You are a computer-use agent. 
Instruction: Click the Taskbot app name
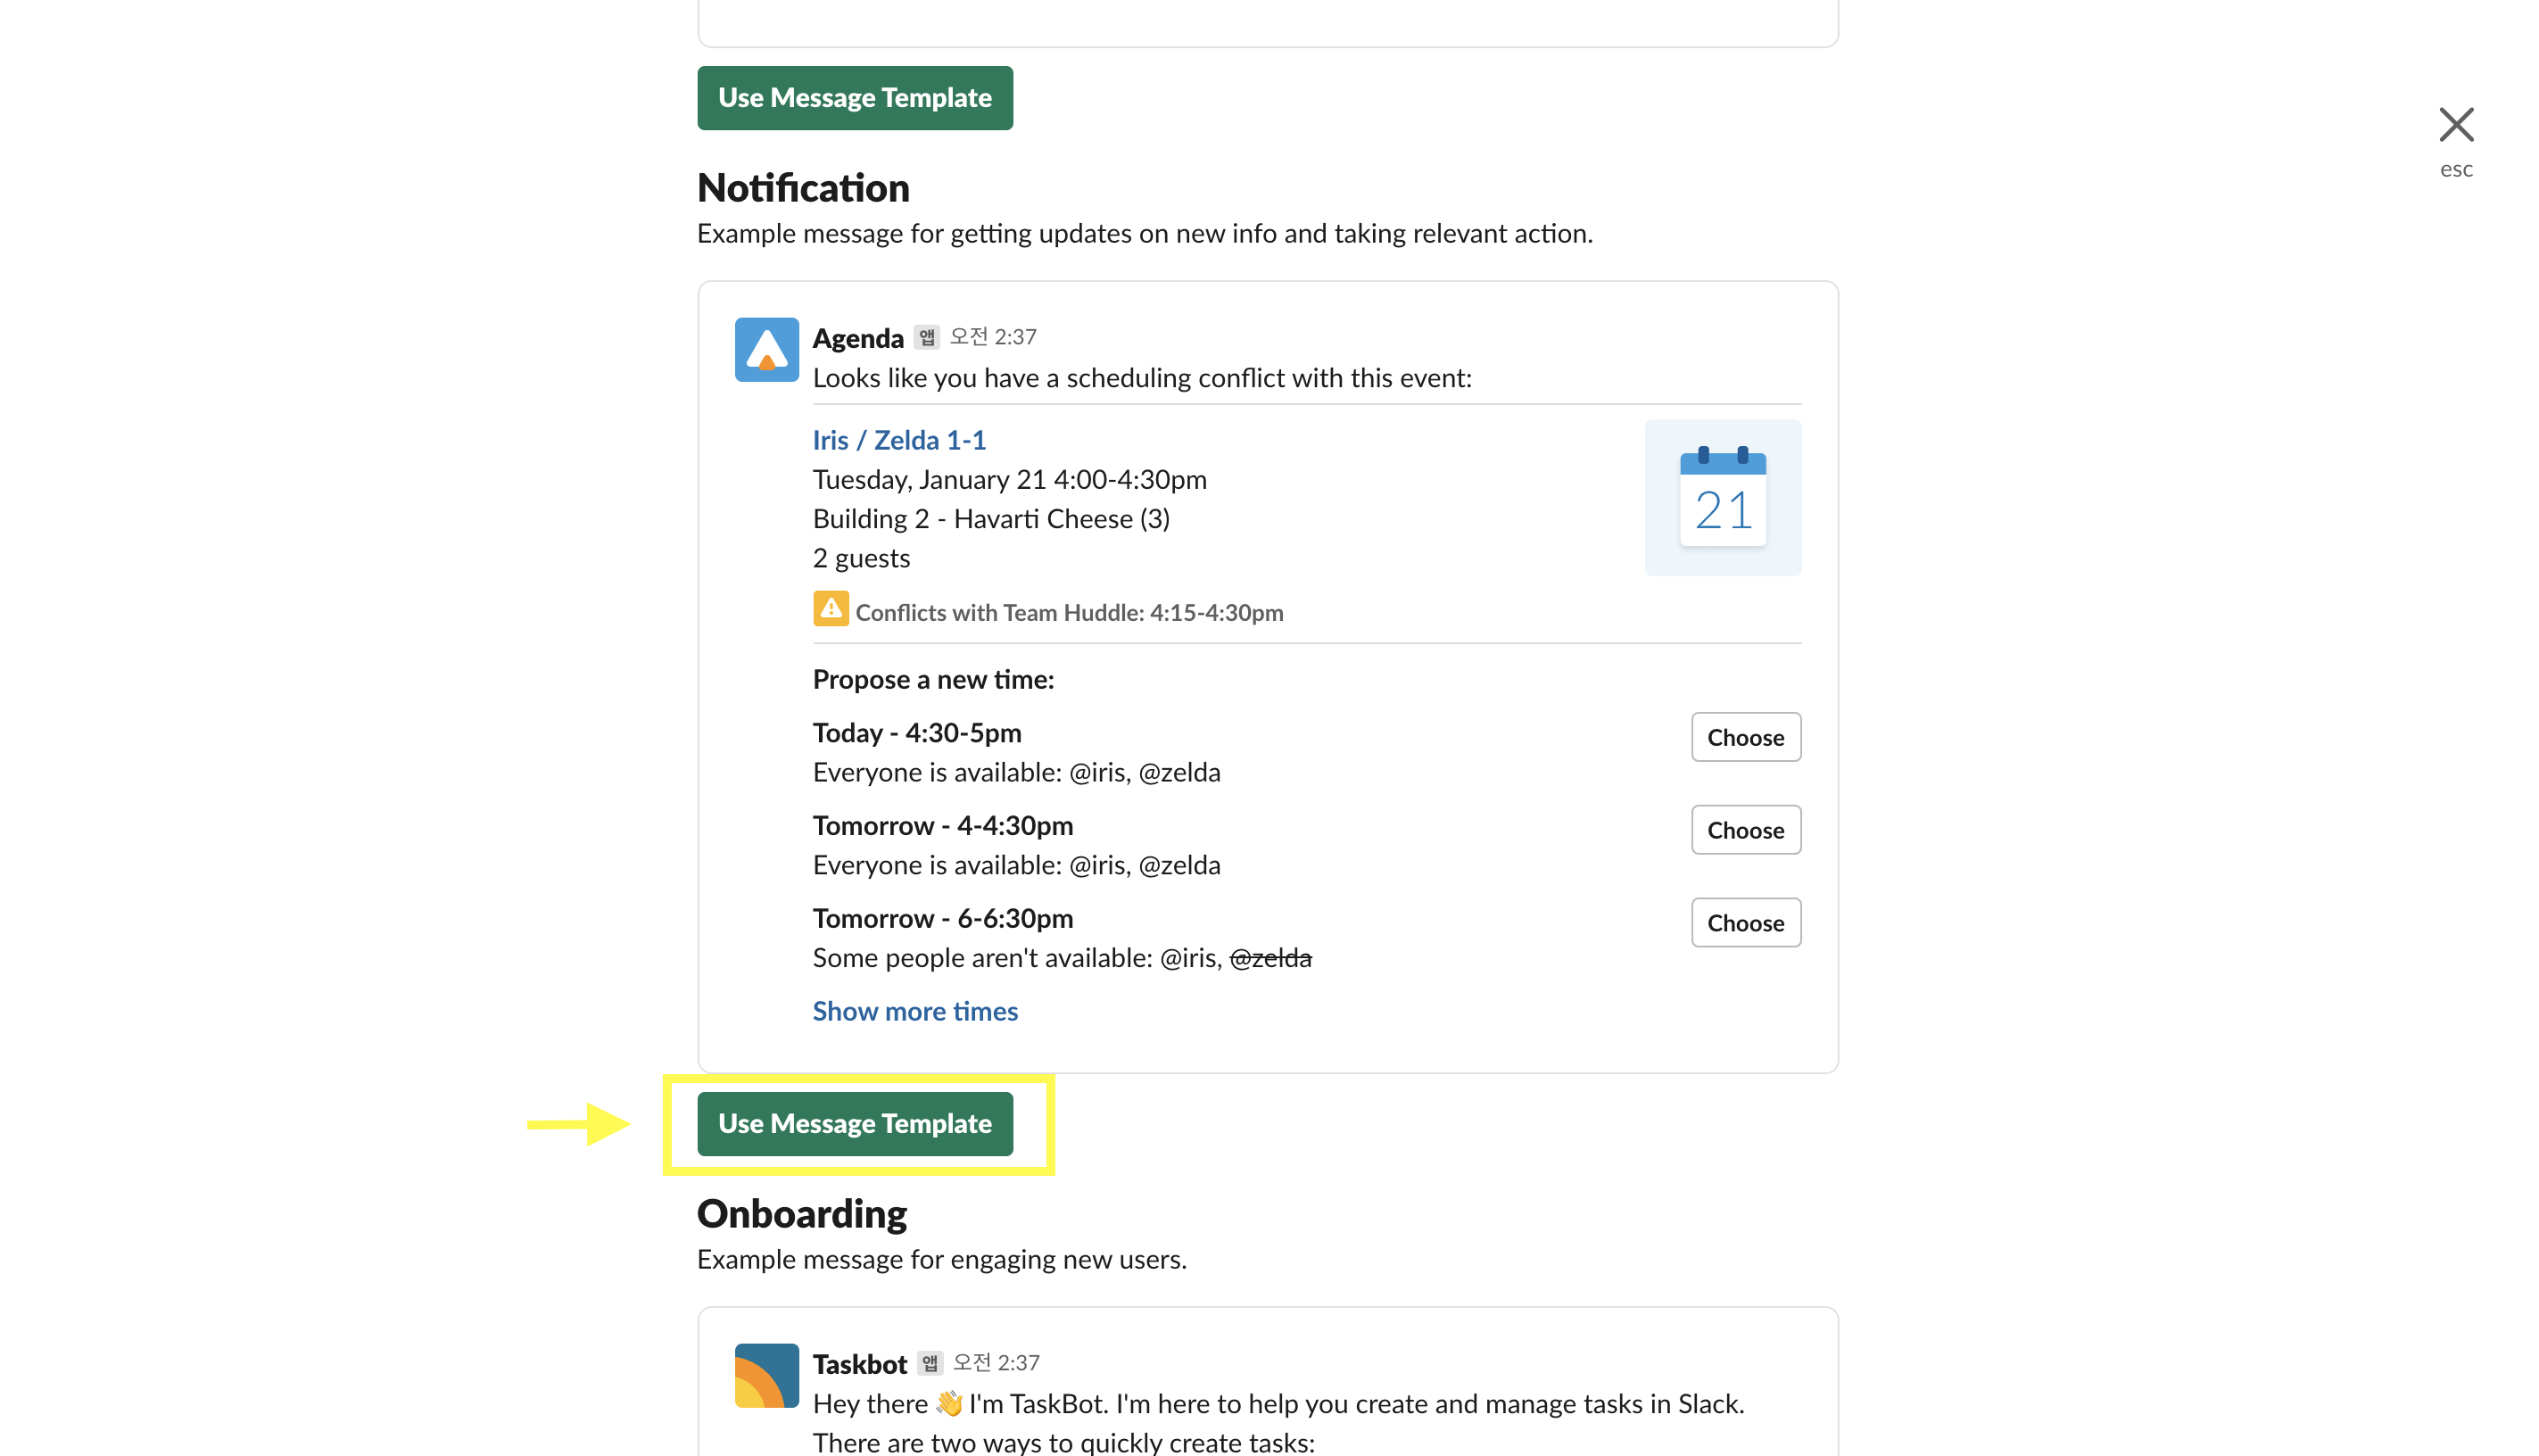pyautogui.click(x=859, y=1363)
